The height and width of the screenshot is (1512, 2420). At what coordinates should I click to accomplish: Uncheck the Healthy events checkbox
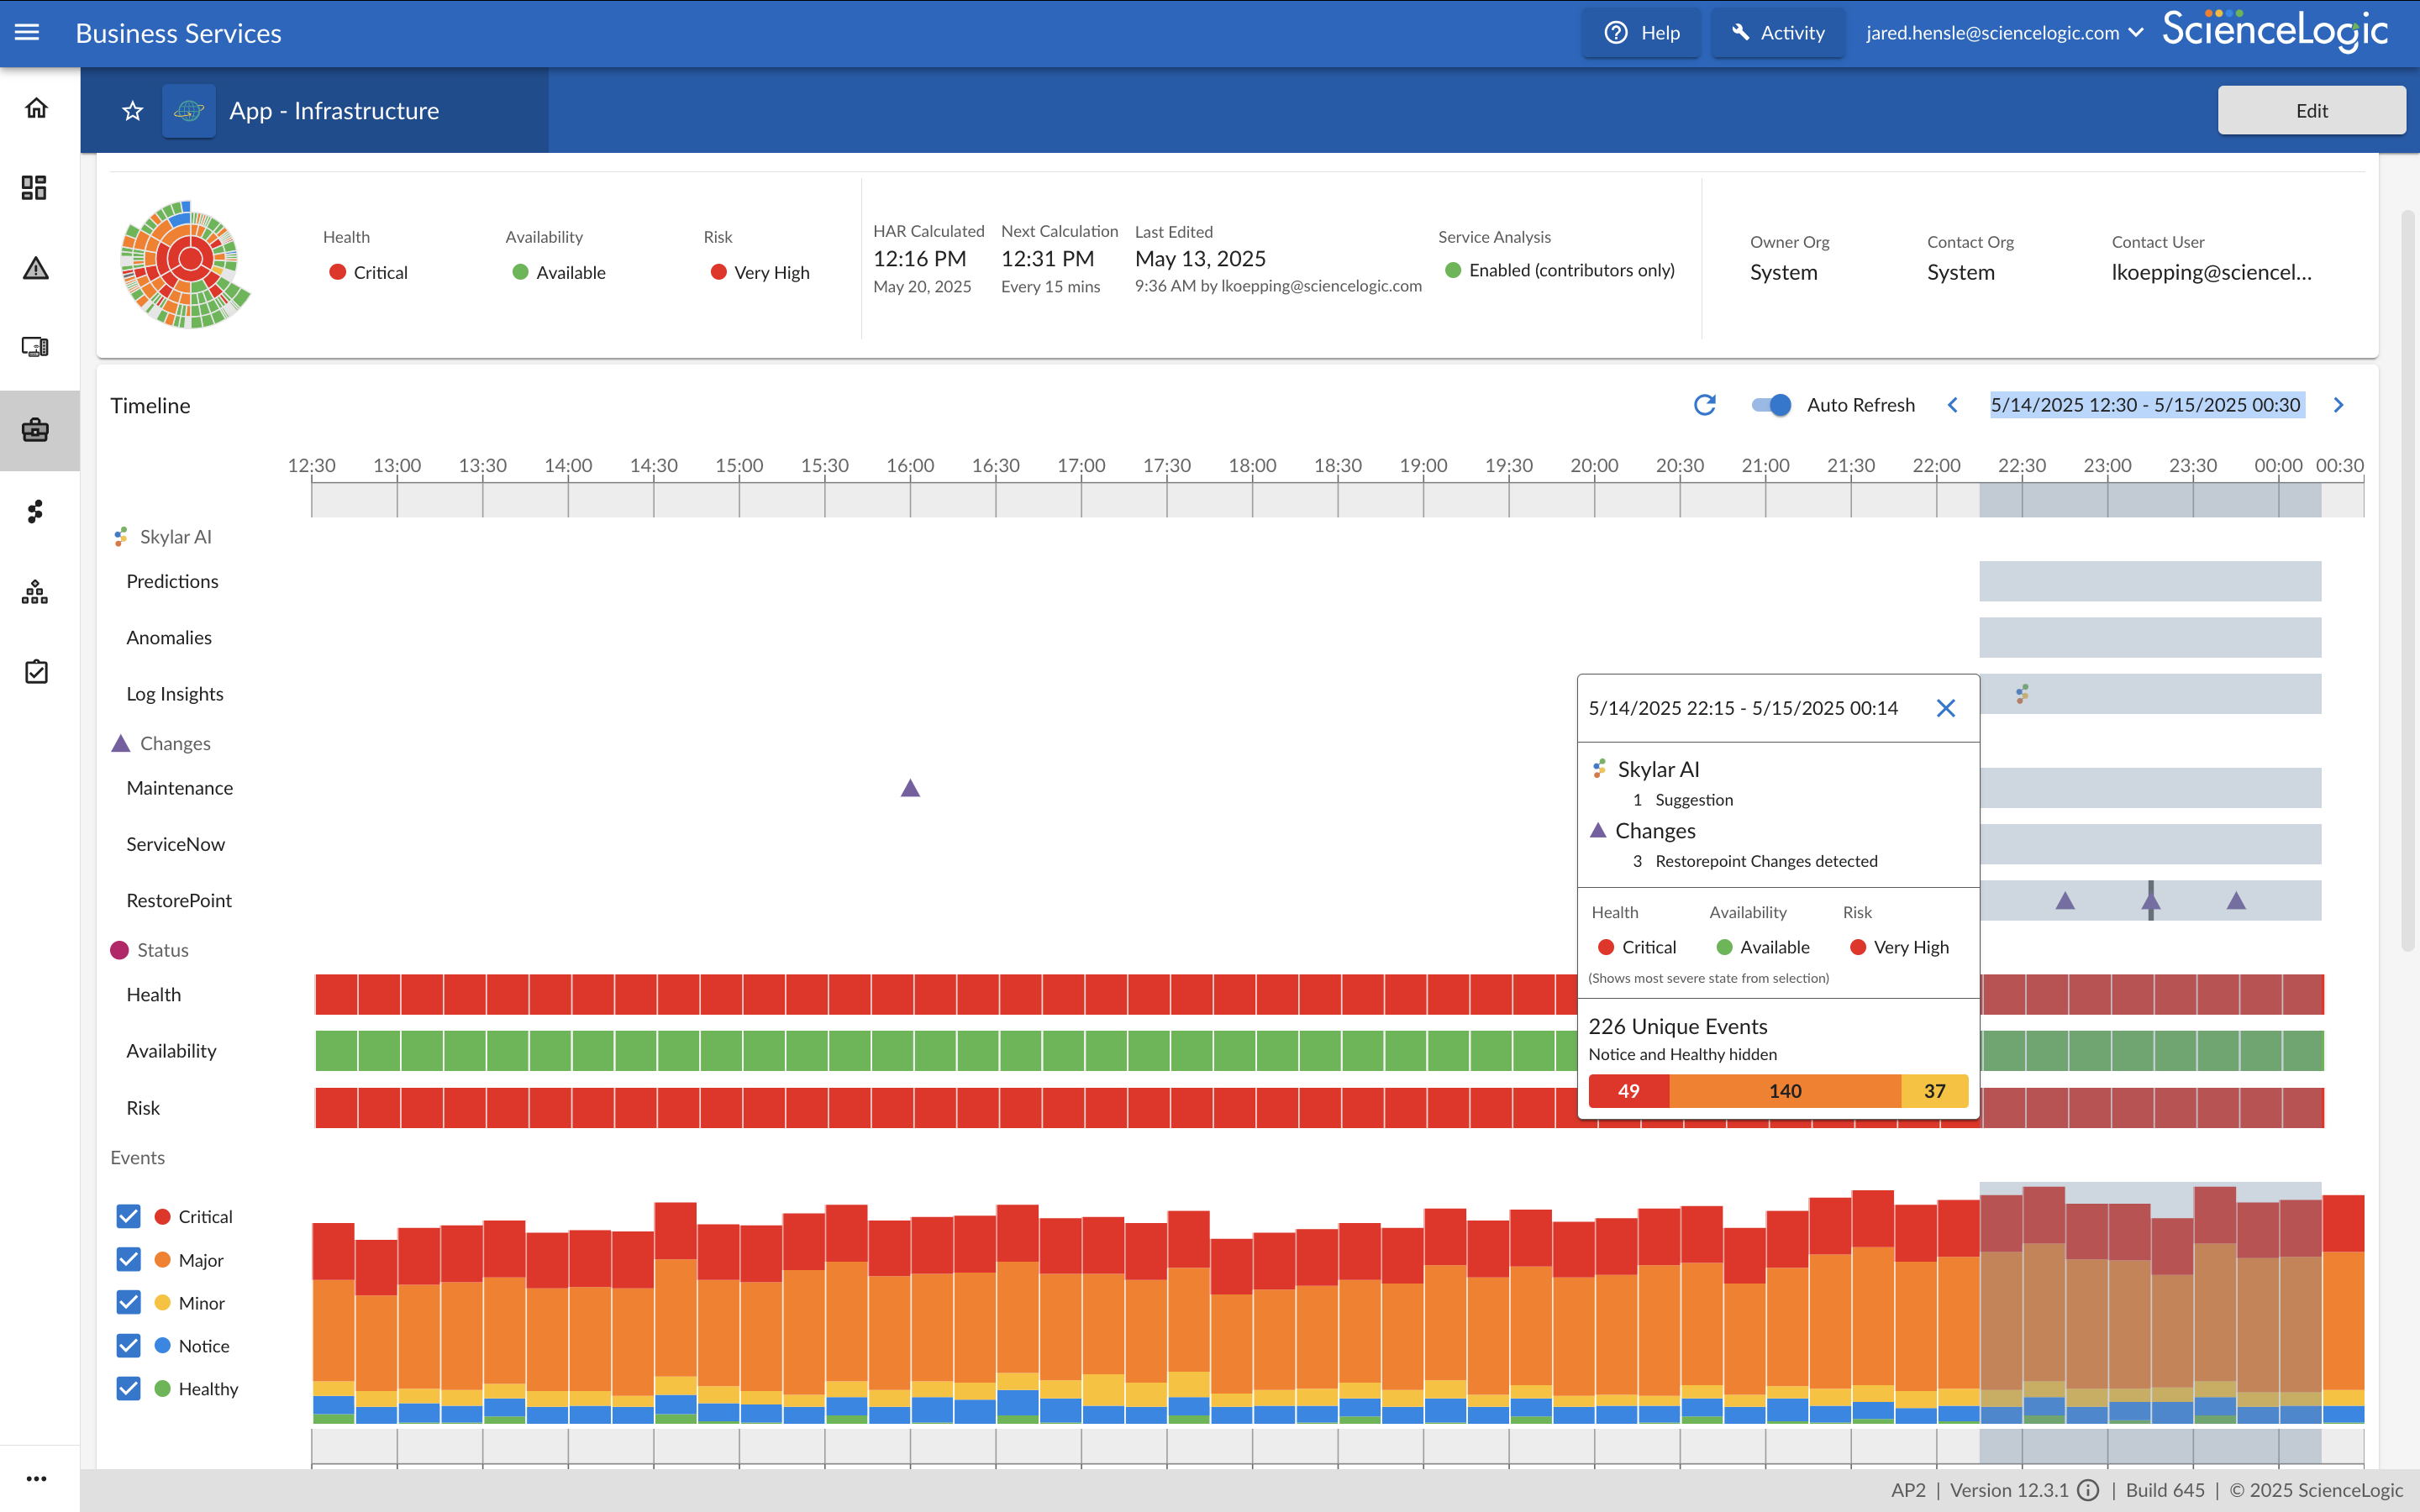128,1389
